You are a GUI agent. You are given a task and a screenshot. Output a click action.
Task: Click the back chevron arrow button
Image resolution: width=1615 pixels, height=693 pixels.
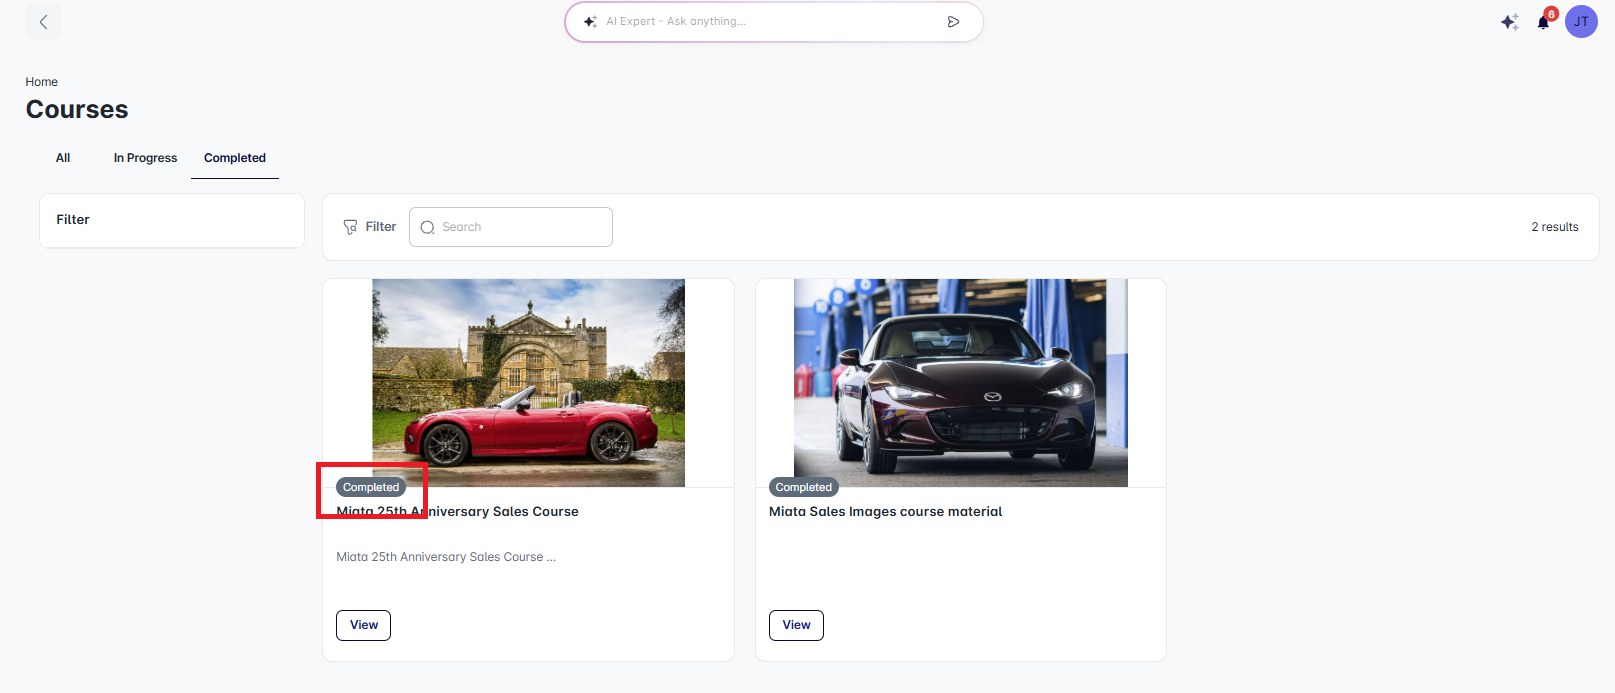[x=43, y=22]
